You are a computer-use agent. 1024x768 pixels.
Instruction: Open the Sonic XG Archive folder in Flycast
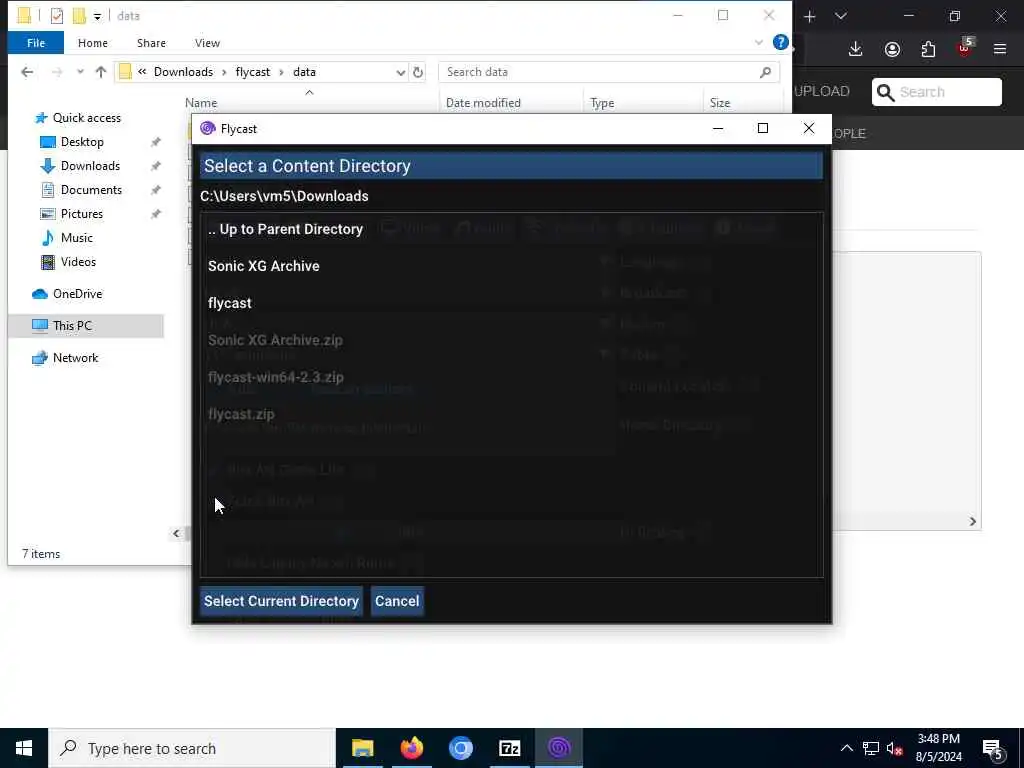click(263, 266)
